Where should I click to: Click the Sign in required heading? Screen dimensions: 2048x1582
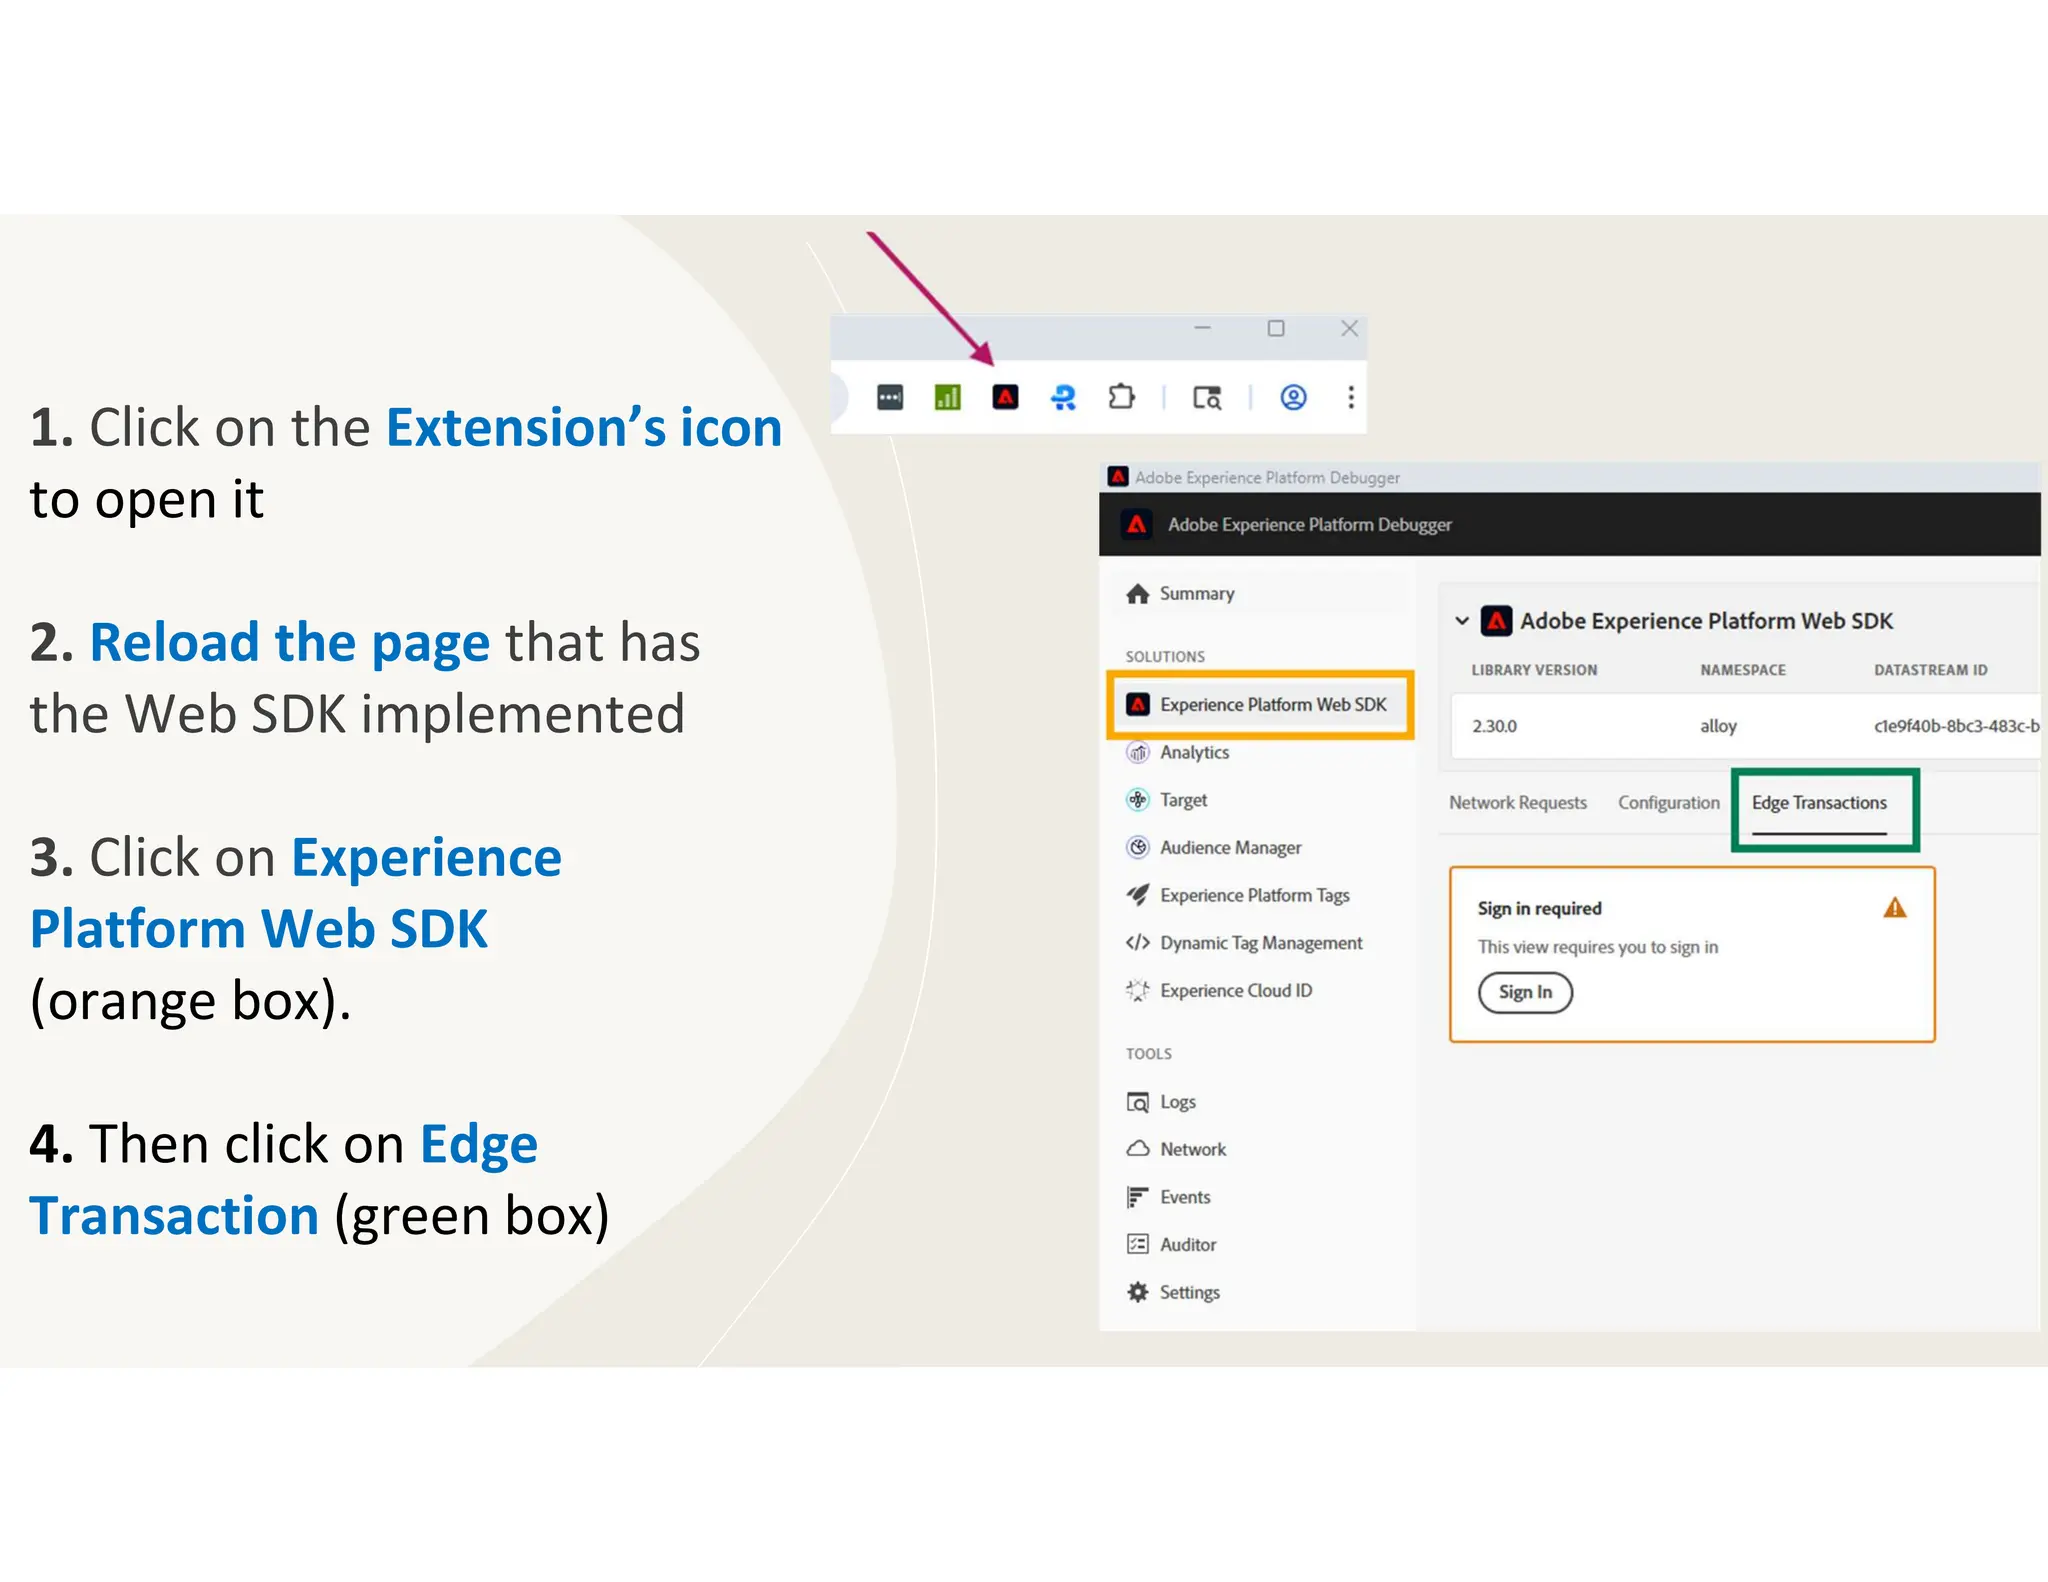(x=1539, y=908)
